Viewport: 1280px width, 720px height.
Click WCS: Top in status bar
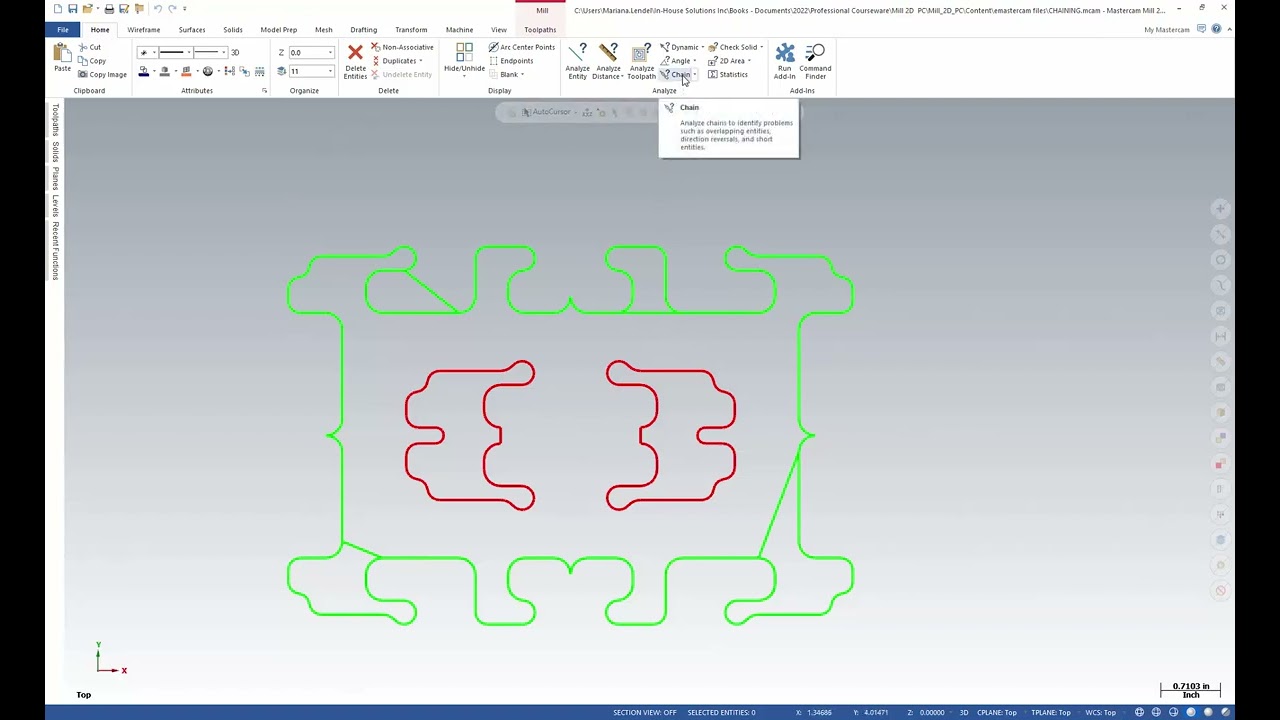point(1100,712)
